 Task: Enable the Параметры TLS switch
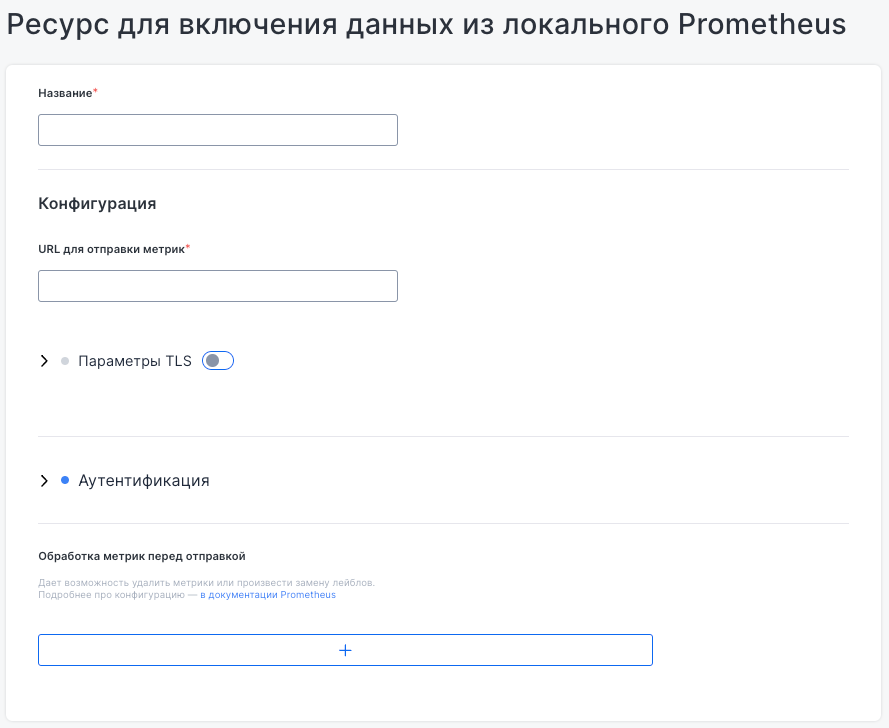point(218,361)
